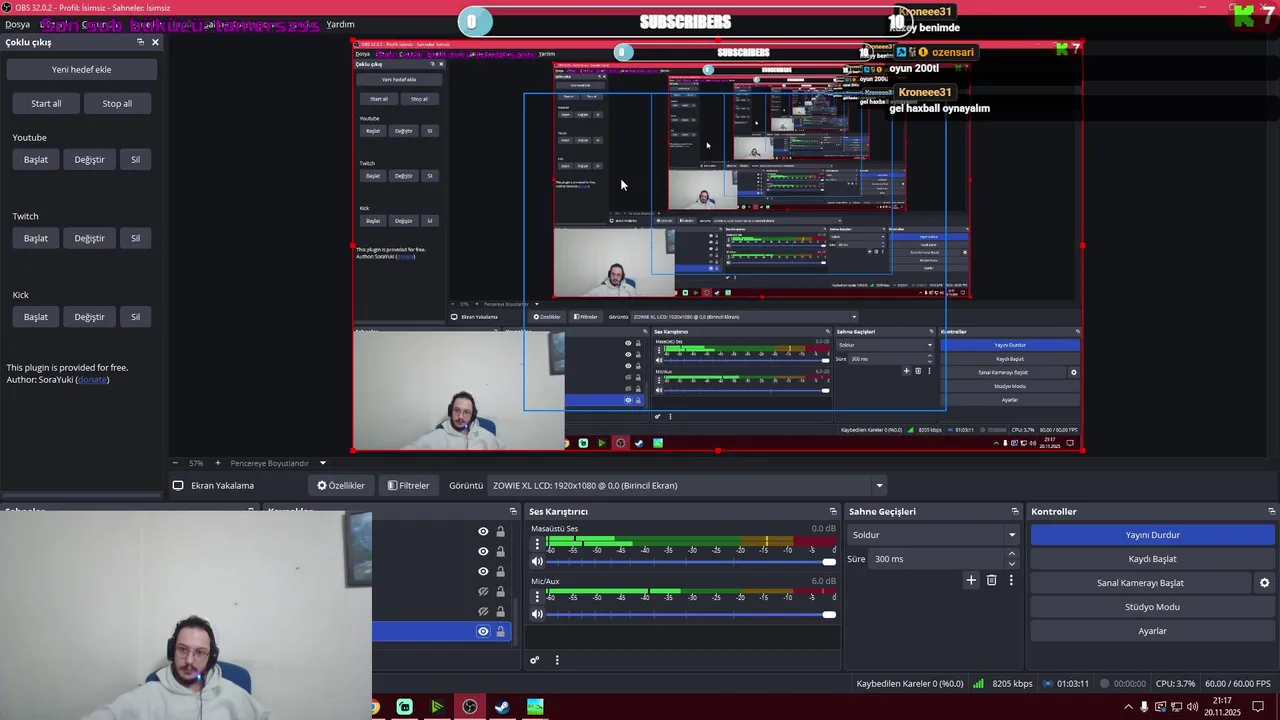
Task: Click the green bitrate signal bars icon
Action: pyautogui.click(x=980, y=684)
